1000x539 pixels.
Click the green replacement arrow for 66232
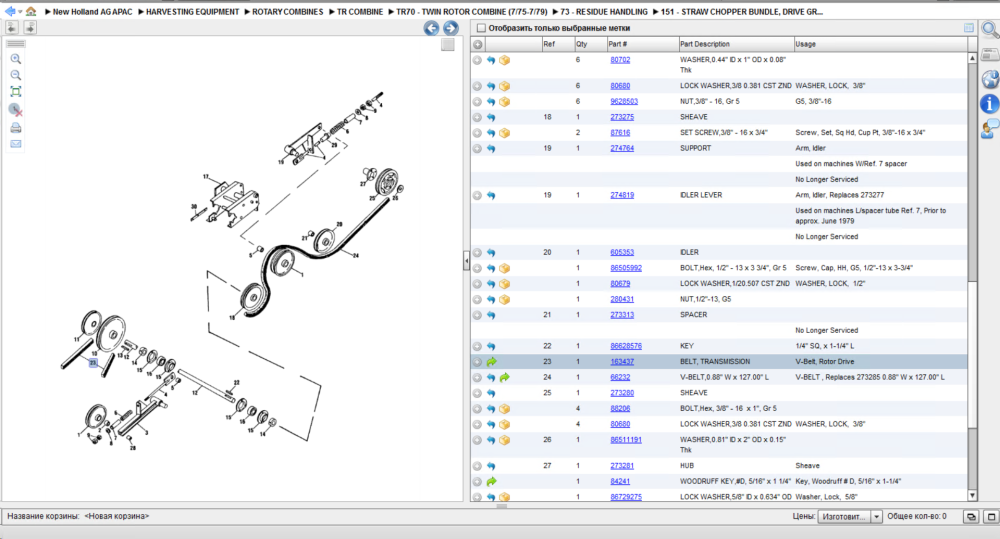(x=504, y=378)
